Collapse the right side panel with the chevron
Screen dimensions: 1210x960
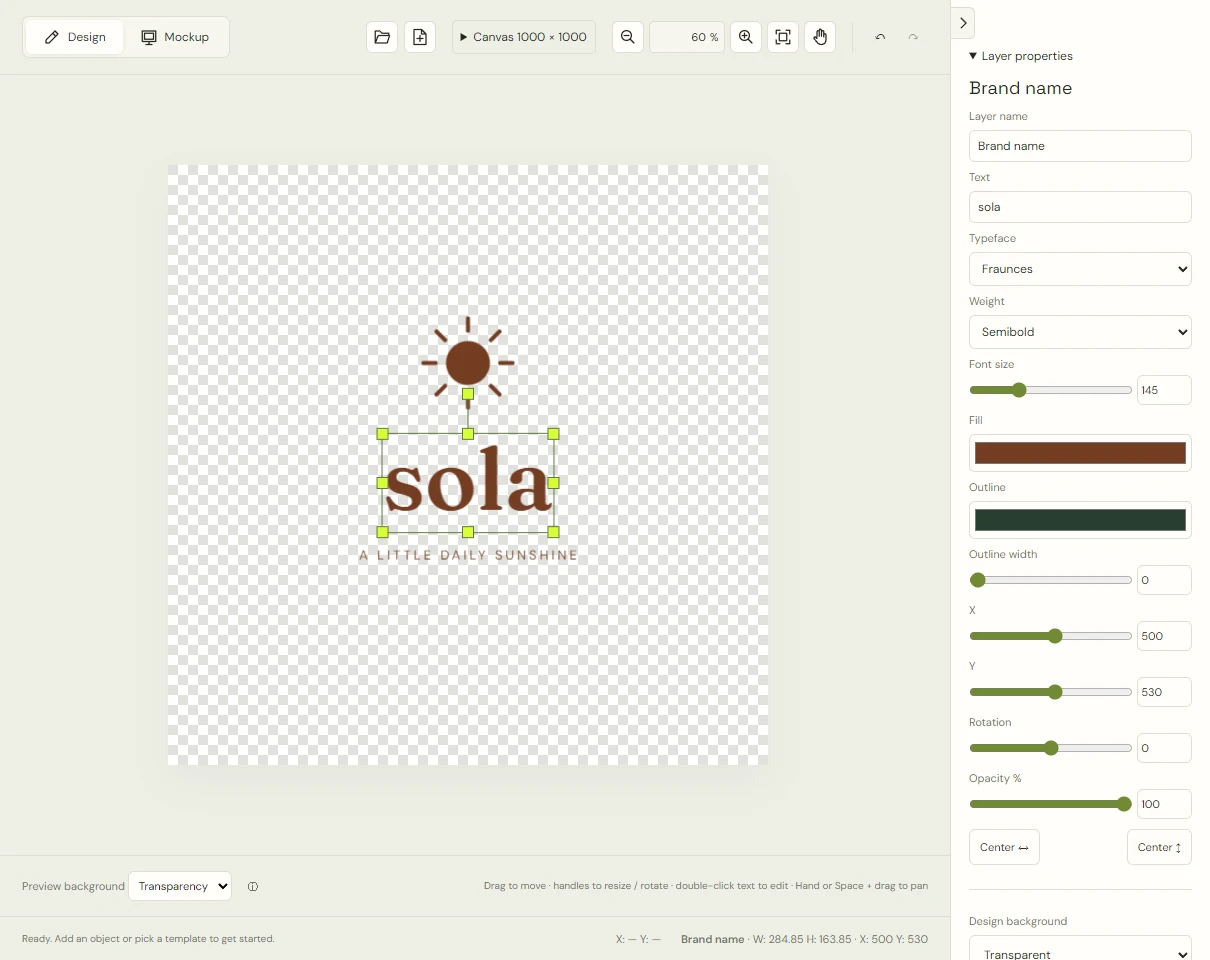[x=963, y=23]
